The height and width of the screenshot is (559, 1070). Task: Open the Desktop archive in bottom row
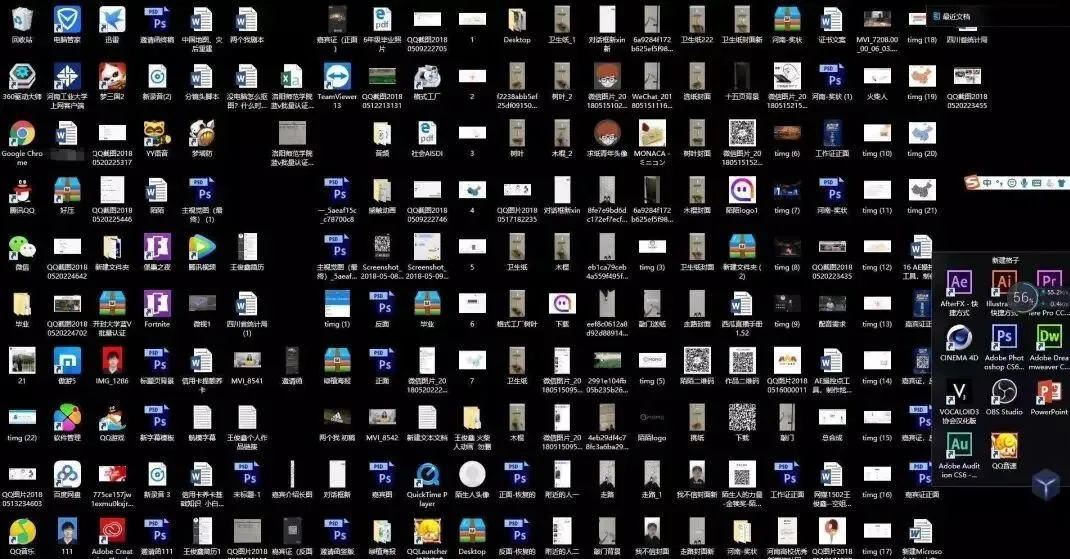[x=472, y=531]
